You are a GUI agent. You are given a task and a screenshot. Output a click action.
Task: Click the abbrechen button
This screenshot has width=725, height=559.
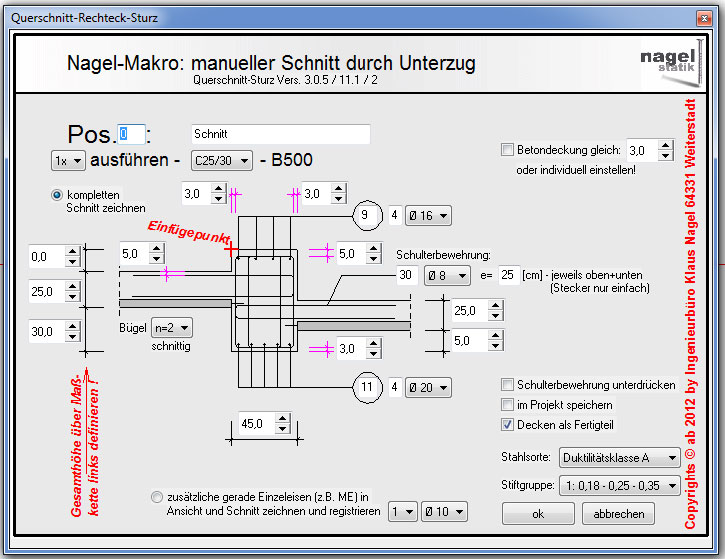pos(618,513)
